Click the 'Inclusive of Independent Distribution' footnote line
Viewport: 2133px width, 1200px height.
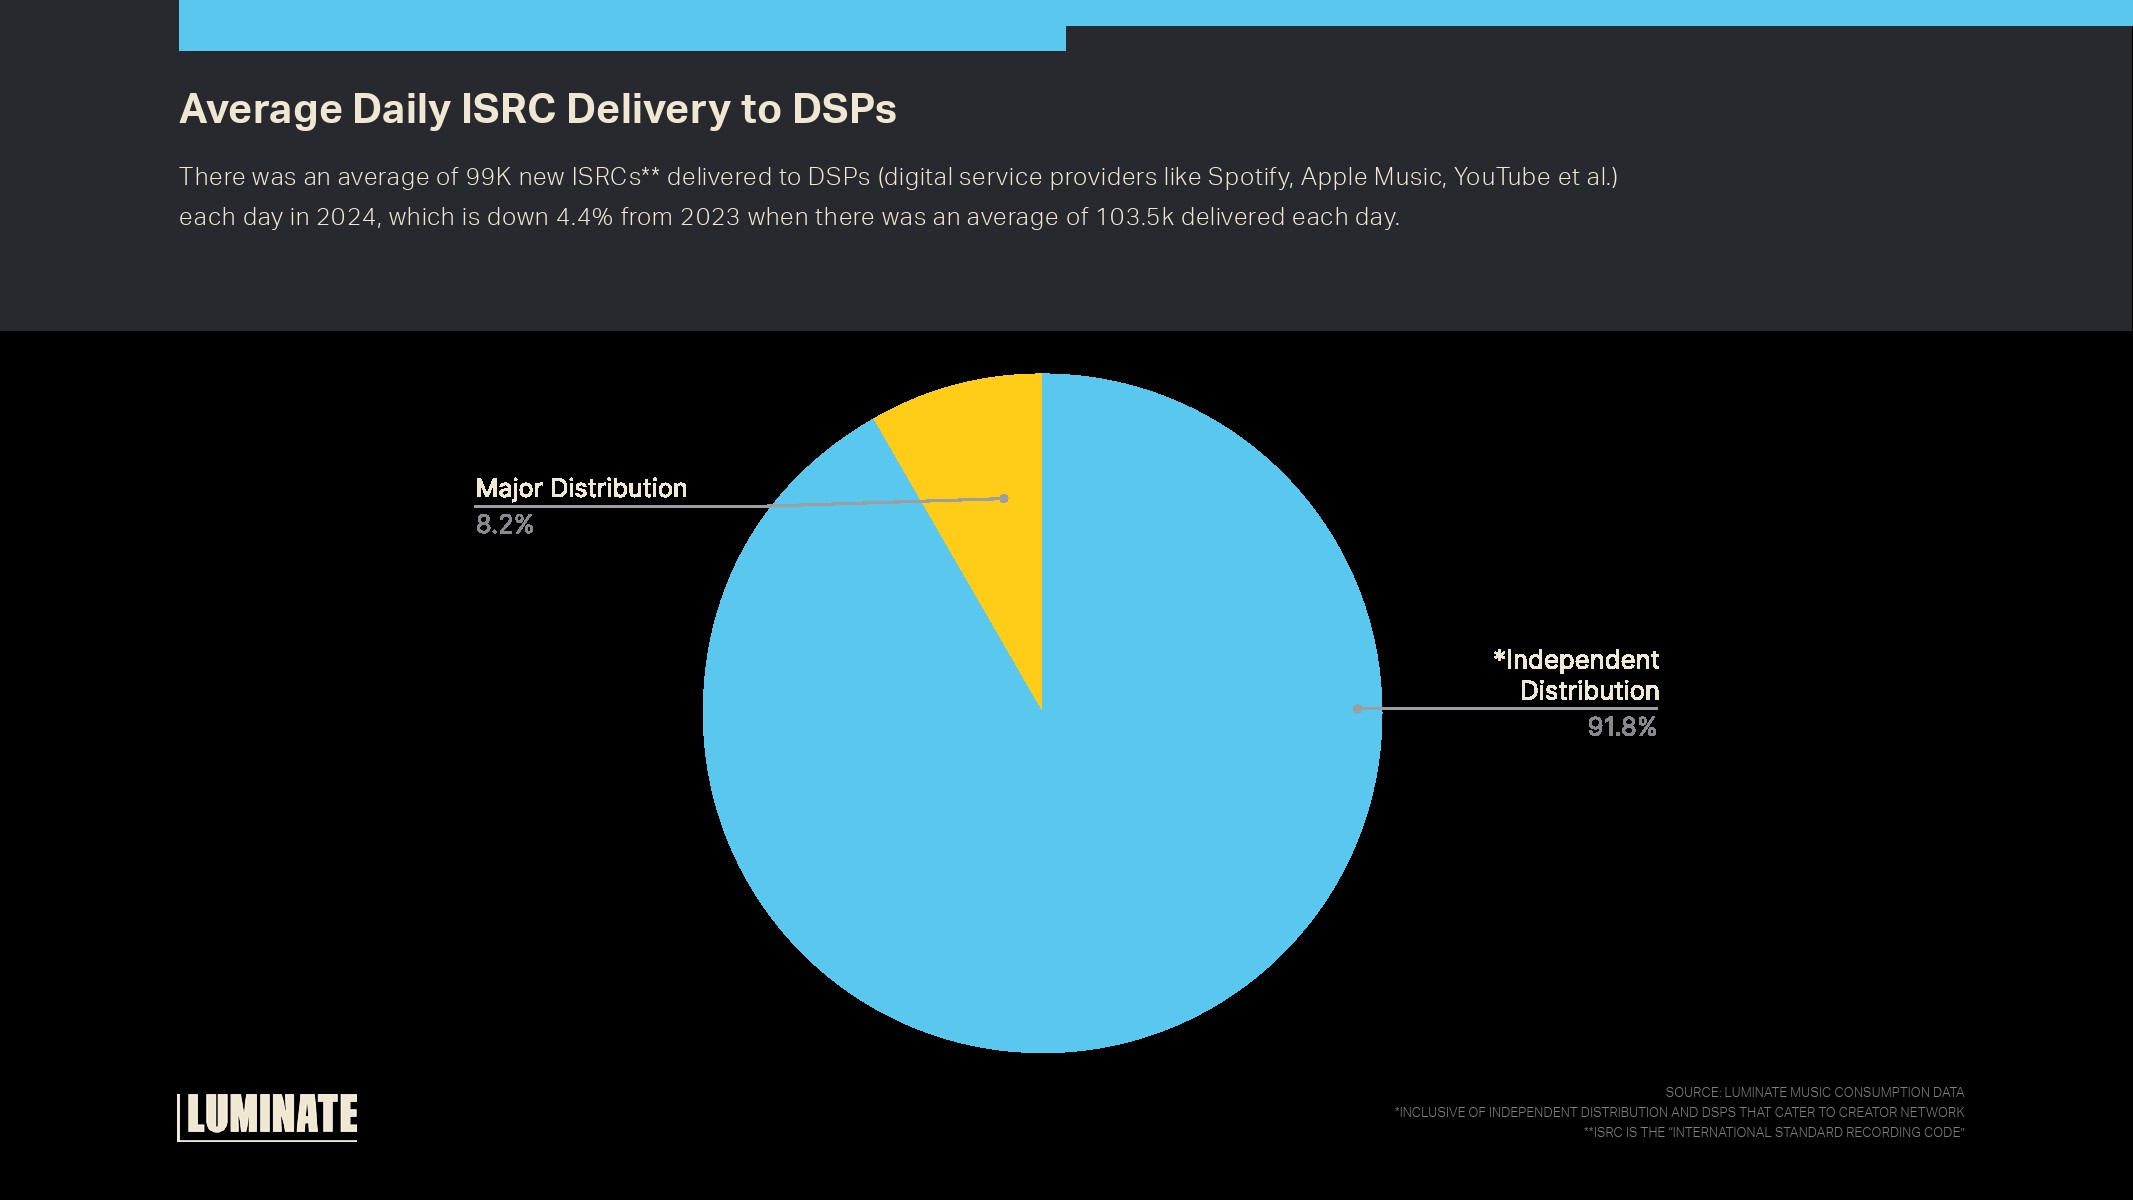coord(1679,1112)
